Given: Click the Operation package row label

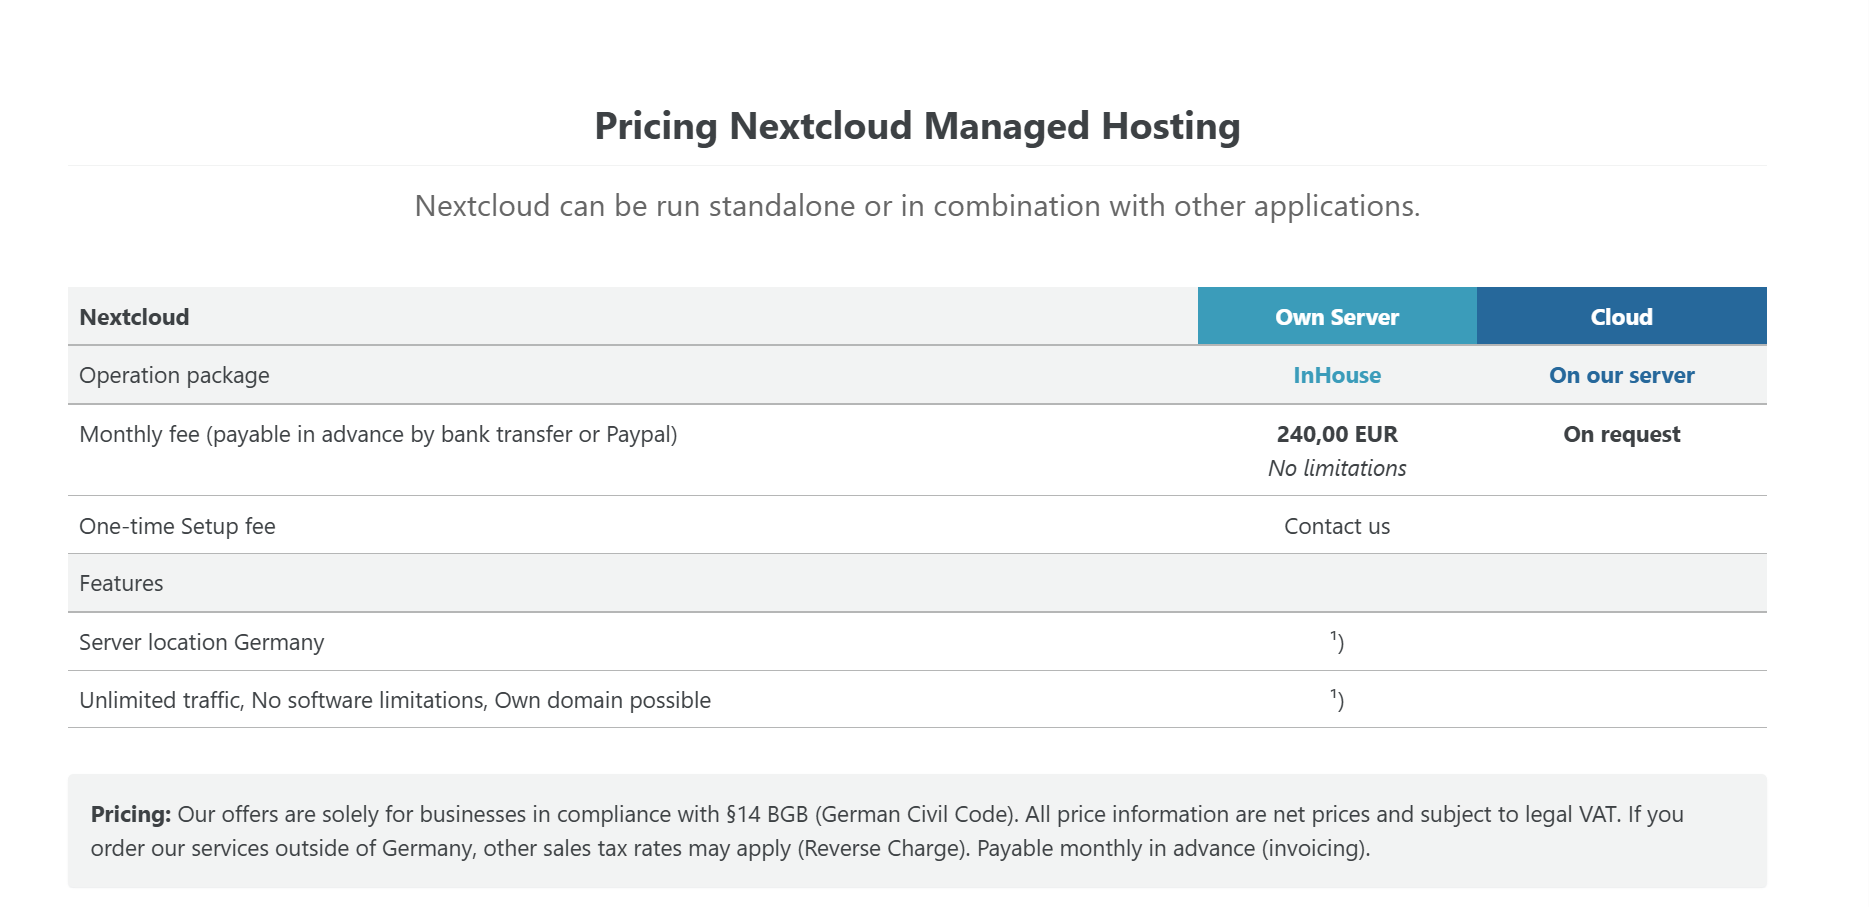Looking at the screenshot, I should (174, 375).
